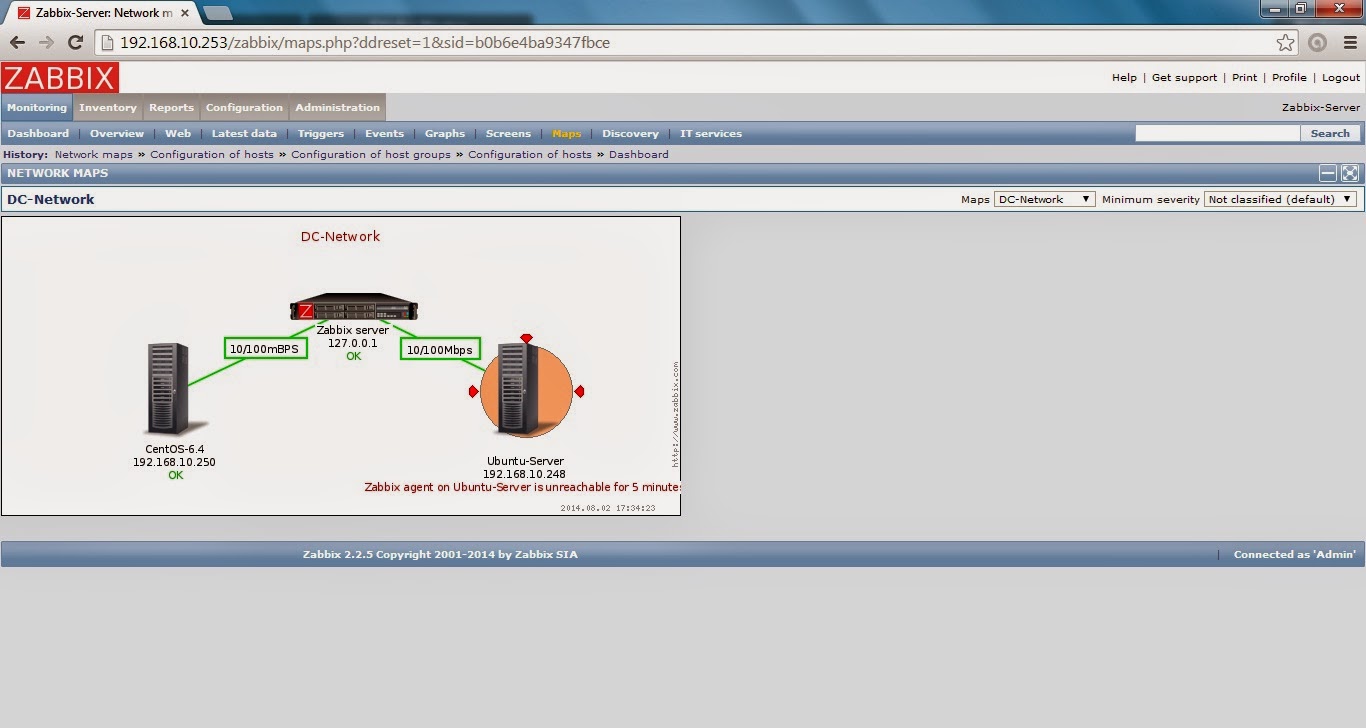Click the Ubuntu-Server unreachable agent message
This screenshot has width=1366, height=728.
tap(522, 487)
